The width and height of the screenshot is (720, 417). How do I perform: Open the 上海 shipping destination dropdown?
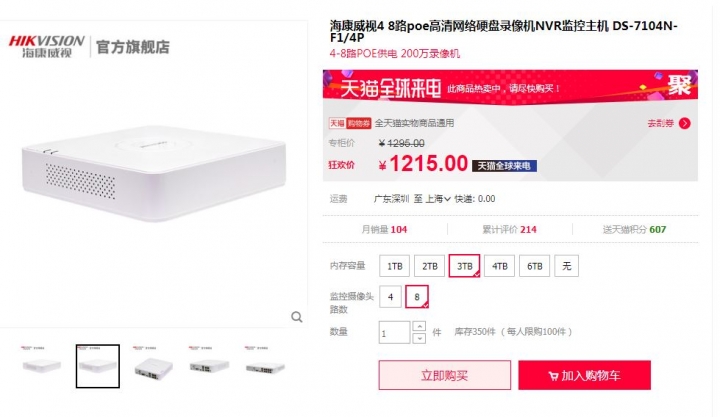coord(438,199)
